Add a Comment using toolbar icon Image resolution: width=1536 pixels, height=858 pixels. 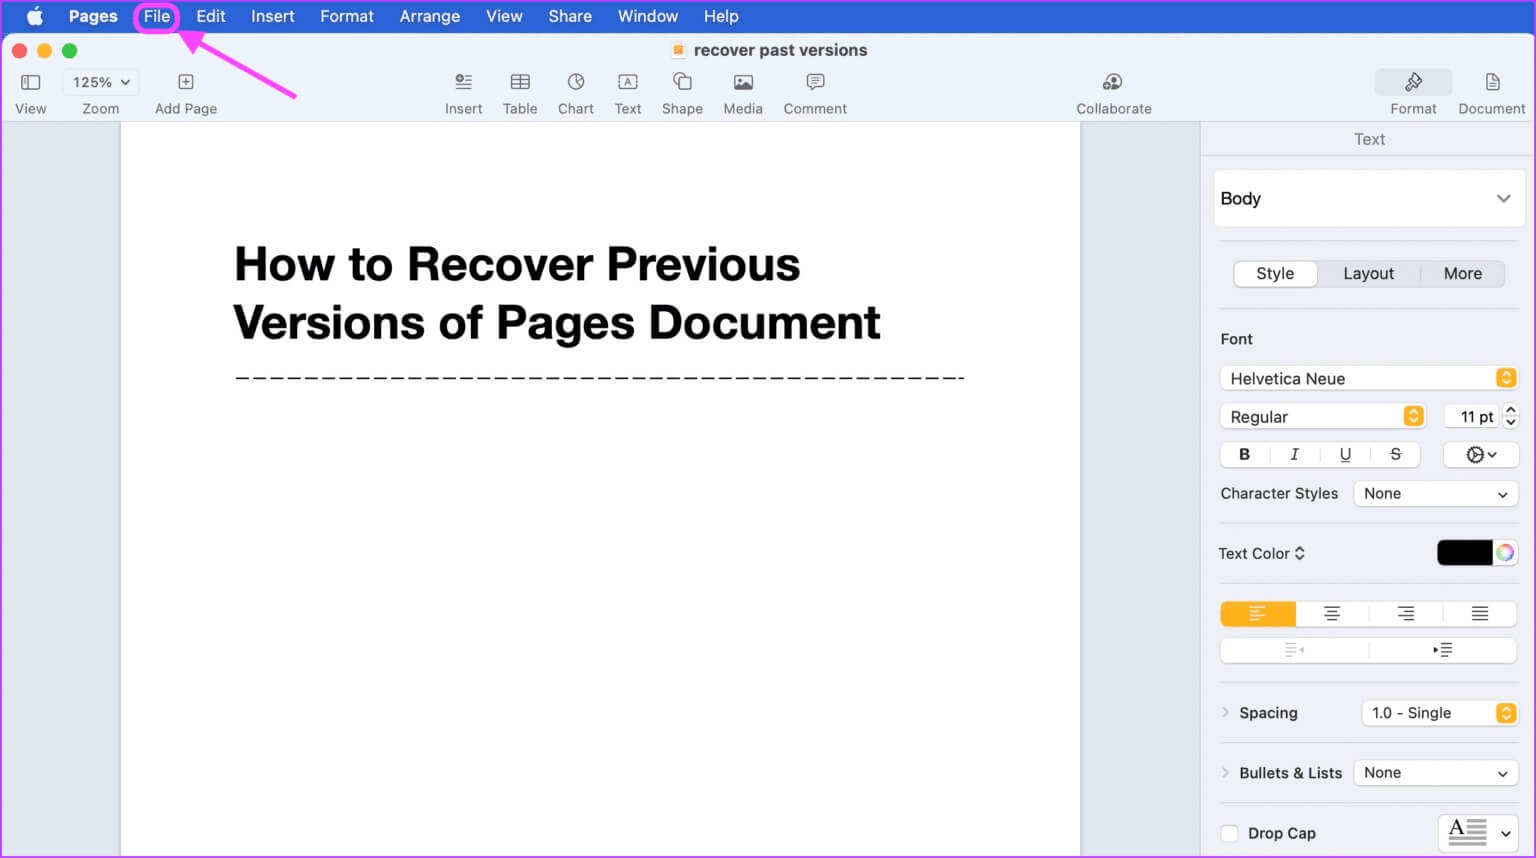point(814,82)
